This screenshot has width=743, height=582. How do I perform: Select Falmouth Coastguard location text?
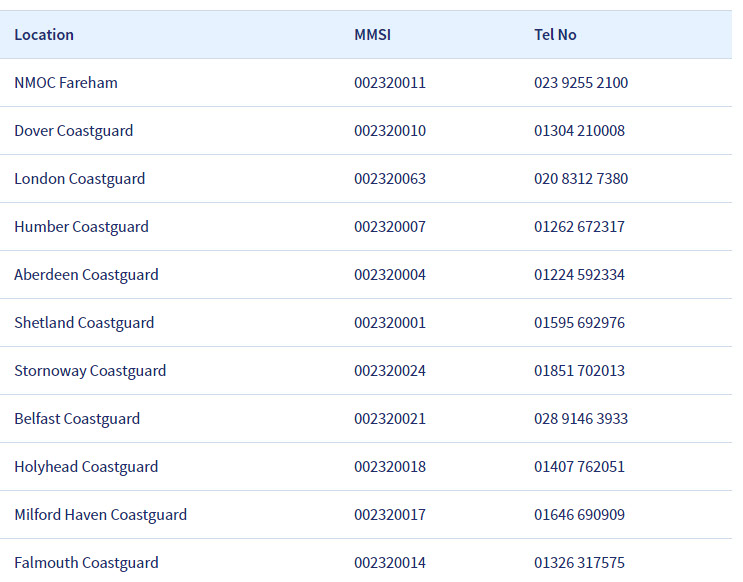pyautogui.click(x=86, y=563)
